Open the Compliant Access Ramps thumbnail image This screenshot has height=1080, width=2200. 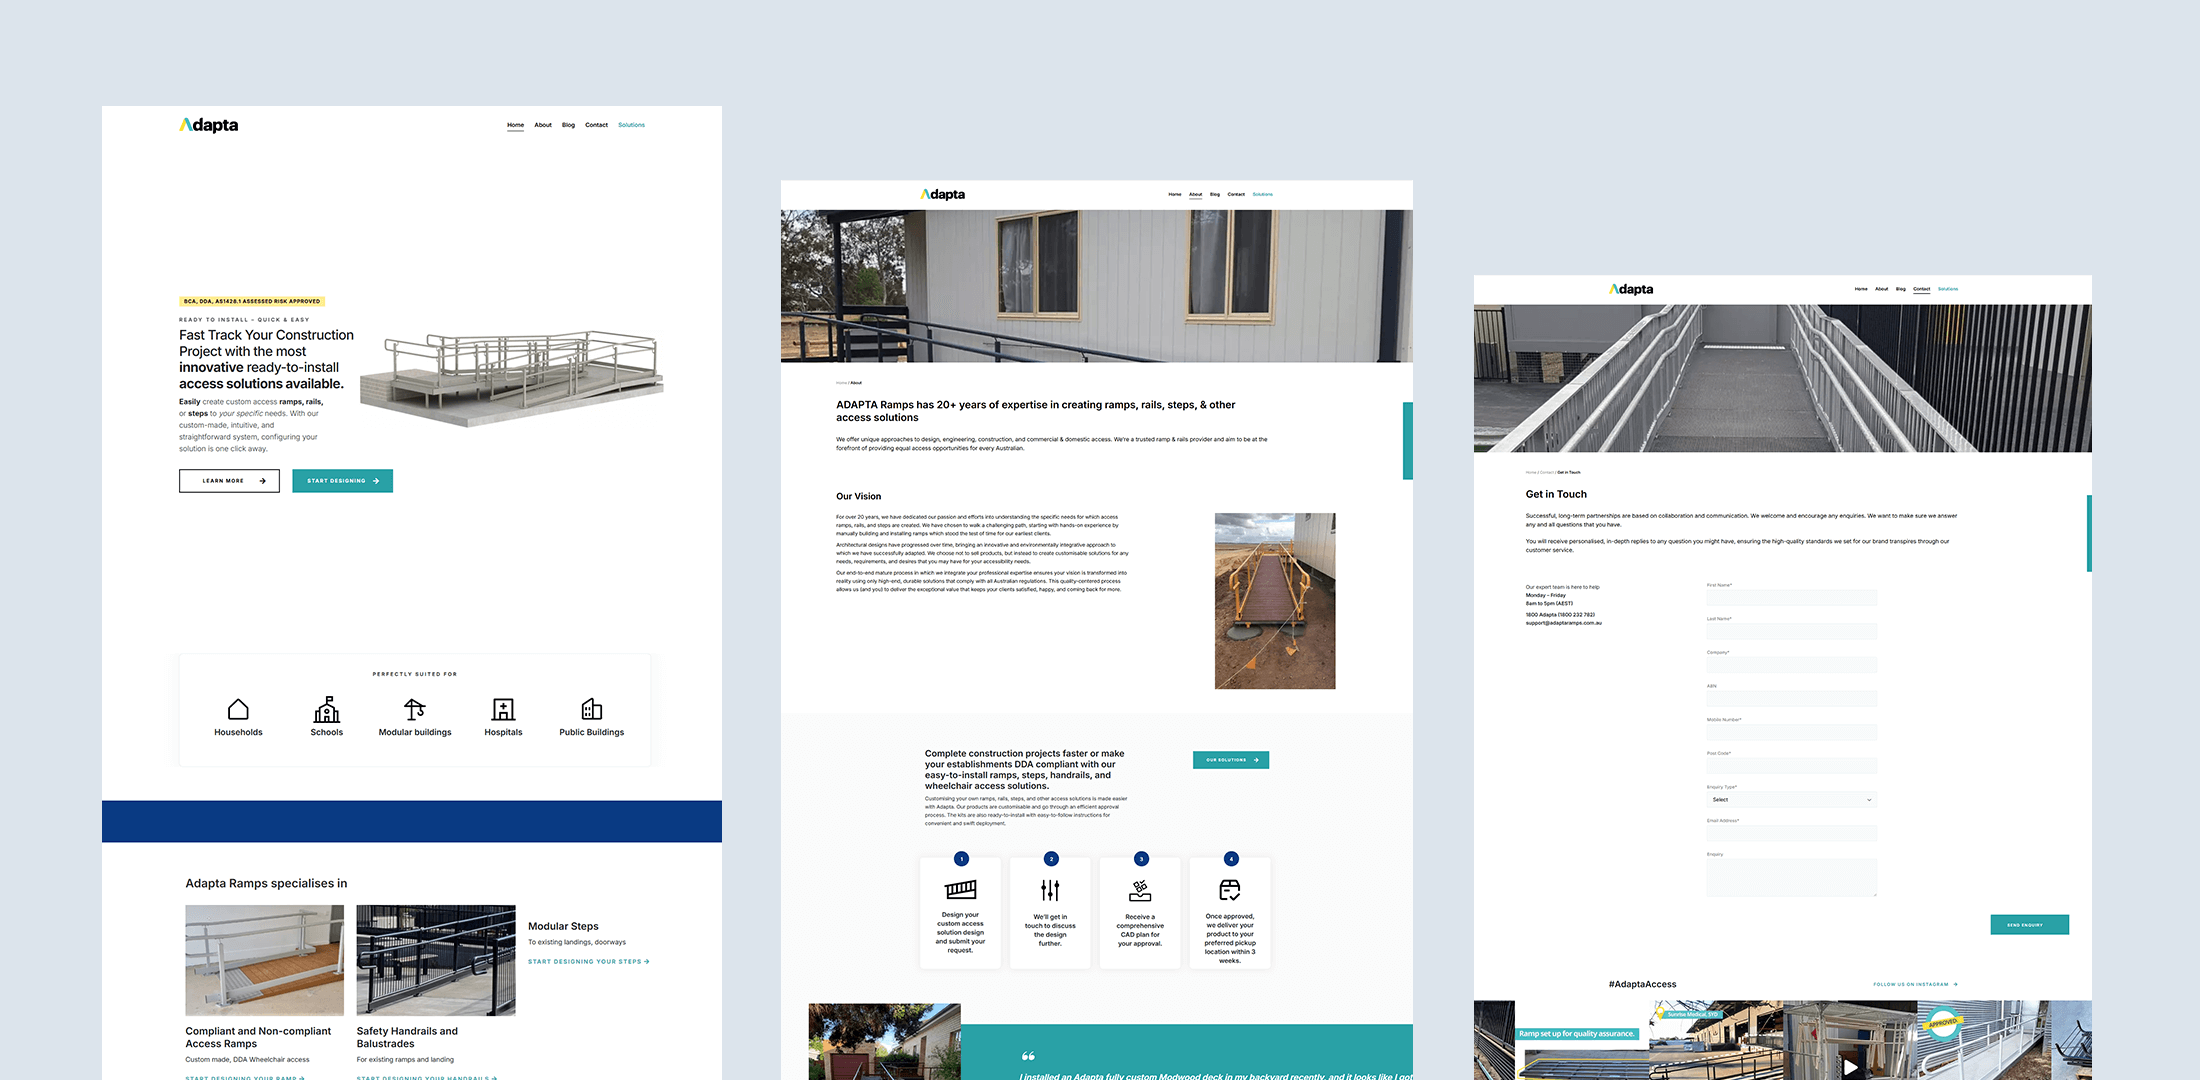(264, 960)
